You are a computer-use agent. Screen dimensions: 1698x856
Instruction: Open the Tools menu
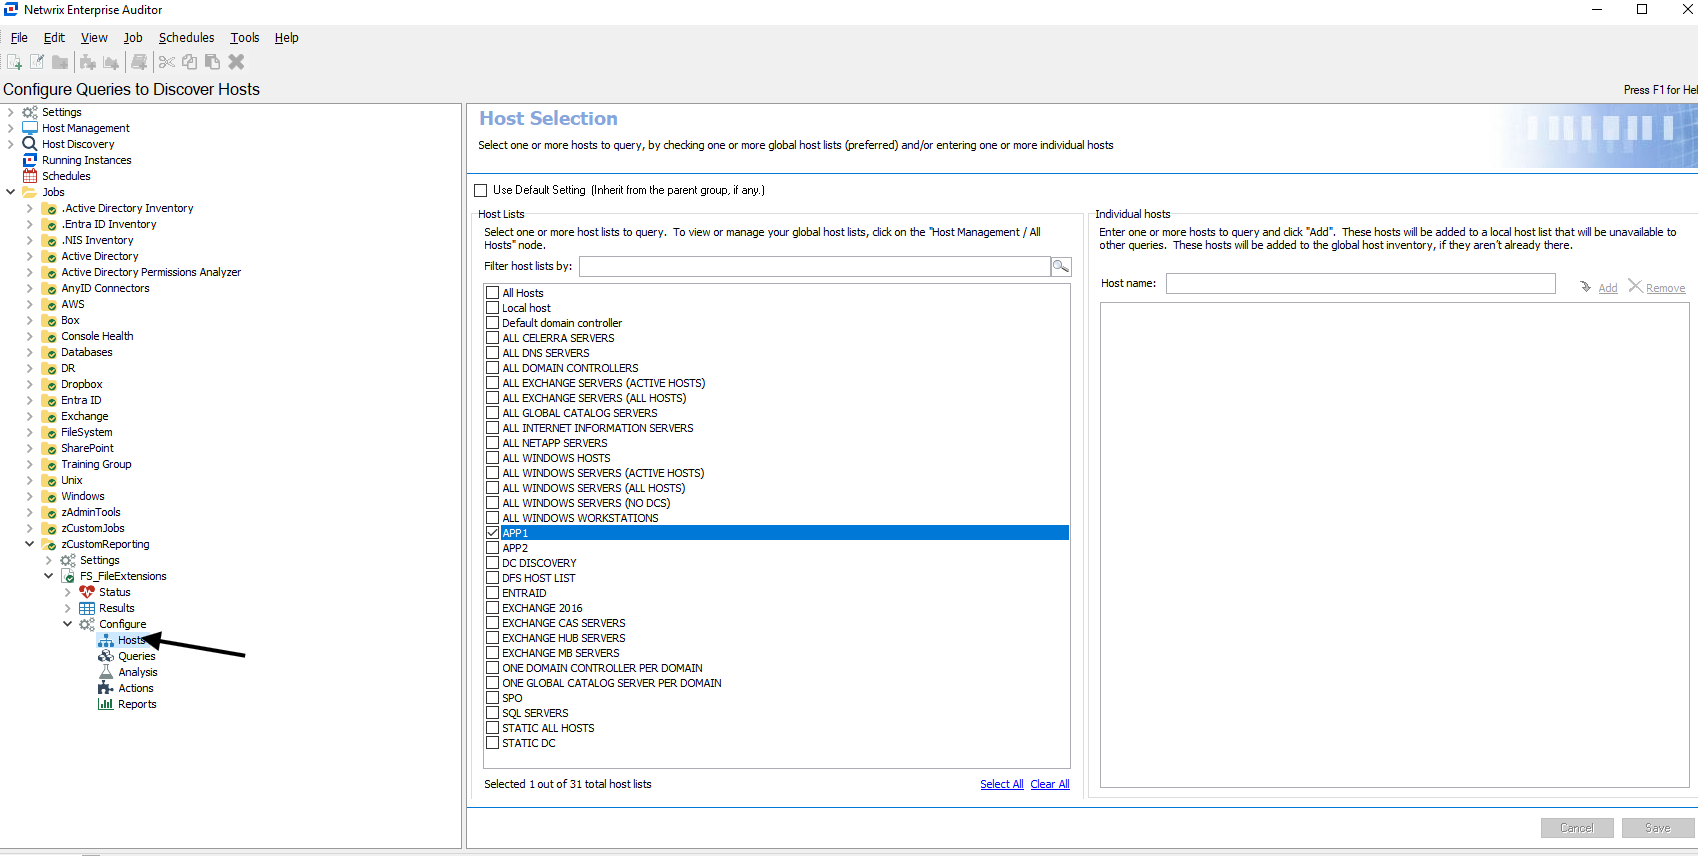pyautogui.click(x=244, y=38)
